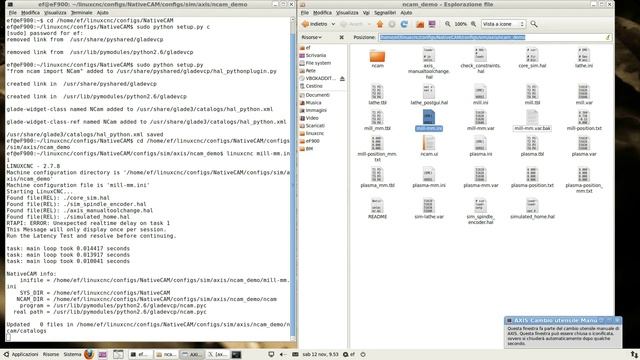The width and height of the screenshot is (640, 360).
Task: Open the Visualizza menu in the file browser
Action: coord(347,13)
